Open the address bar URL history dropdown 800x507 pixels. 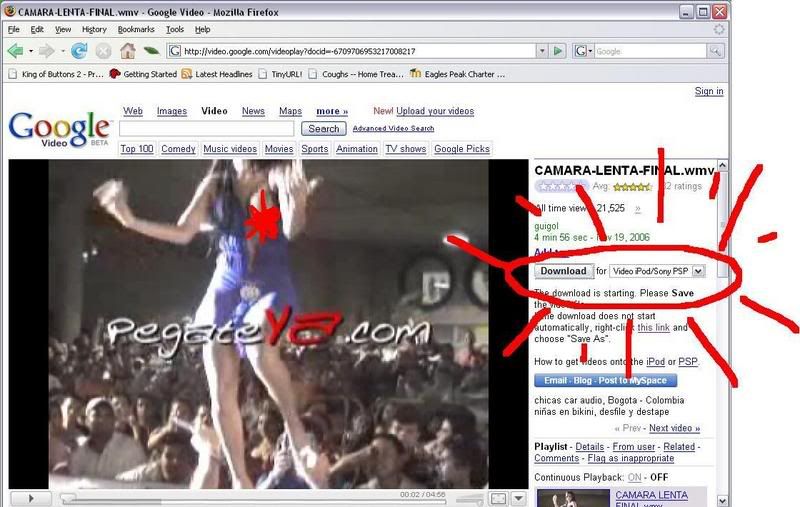(x=542, y=51)
